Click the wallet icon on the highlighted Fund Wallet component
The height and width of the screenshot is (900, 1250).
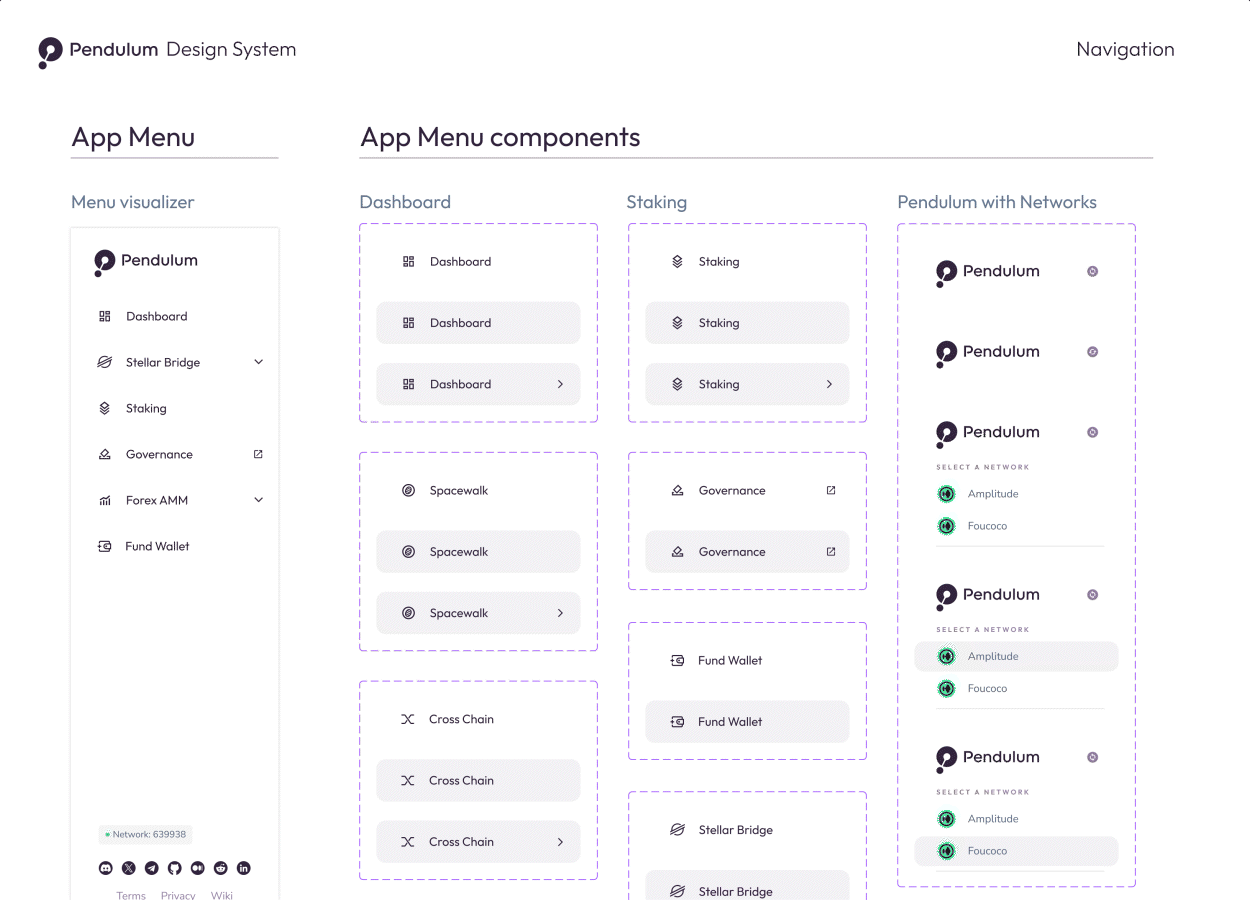click(677, 722)
